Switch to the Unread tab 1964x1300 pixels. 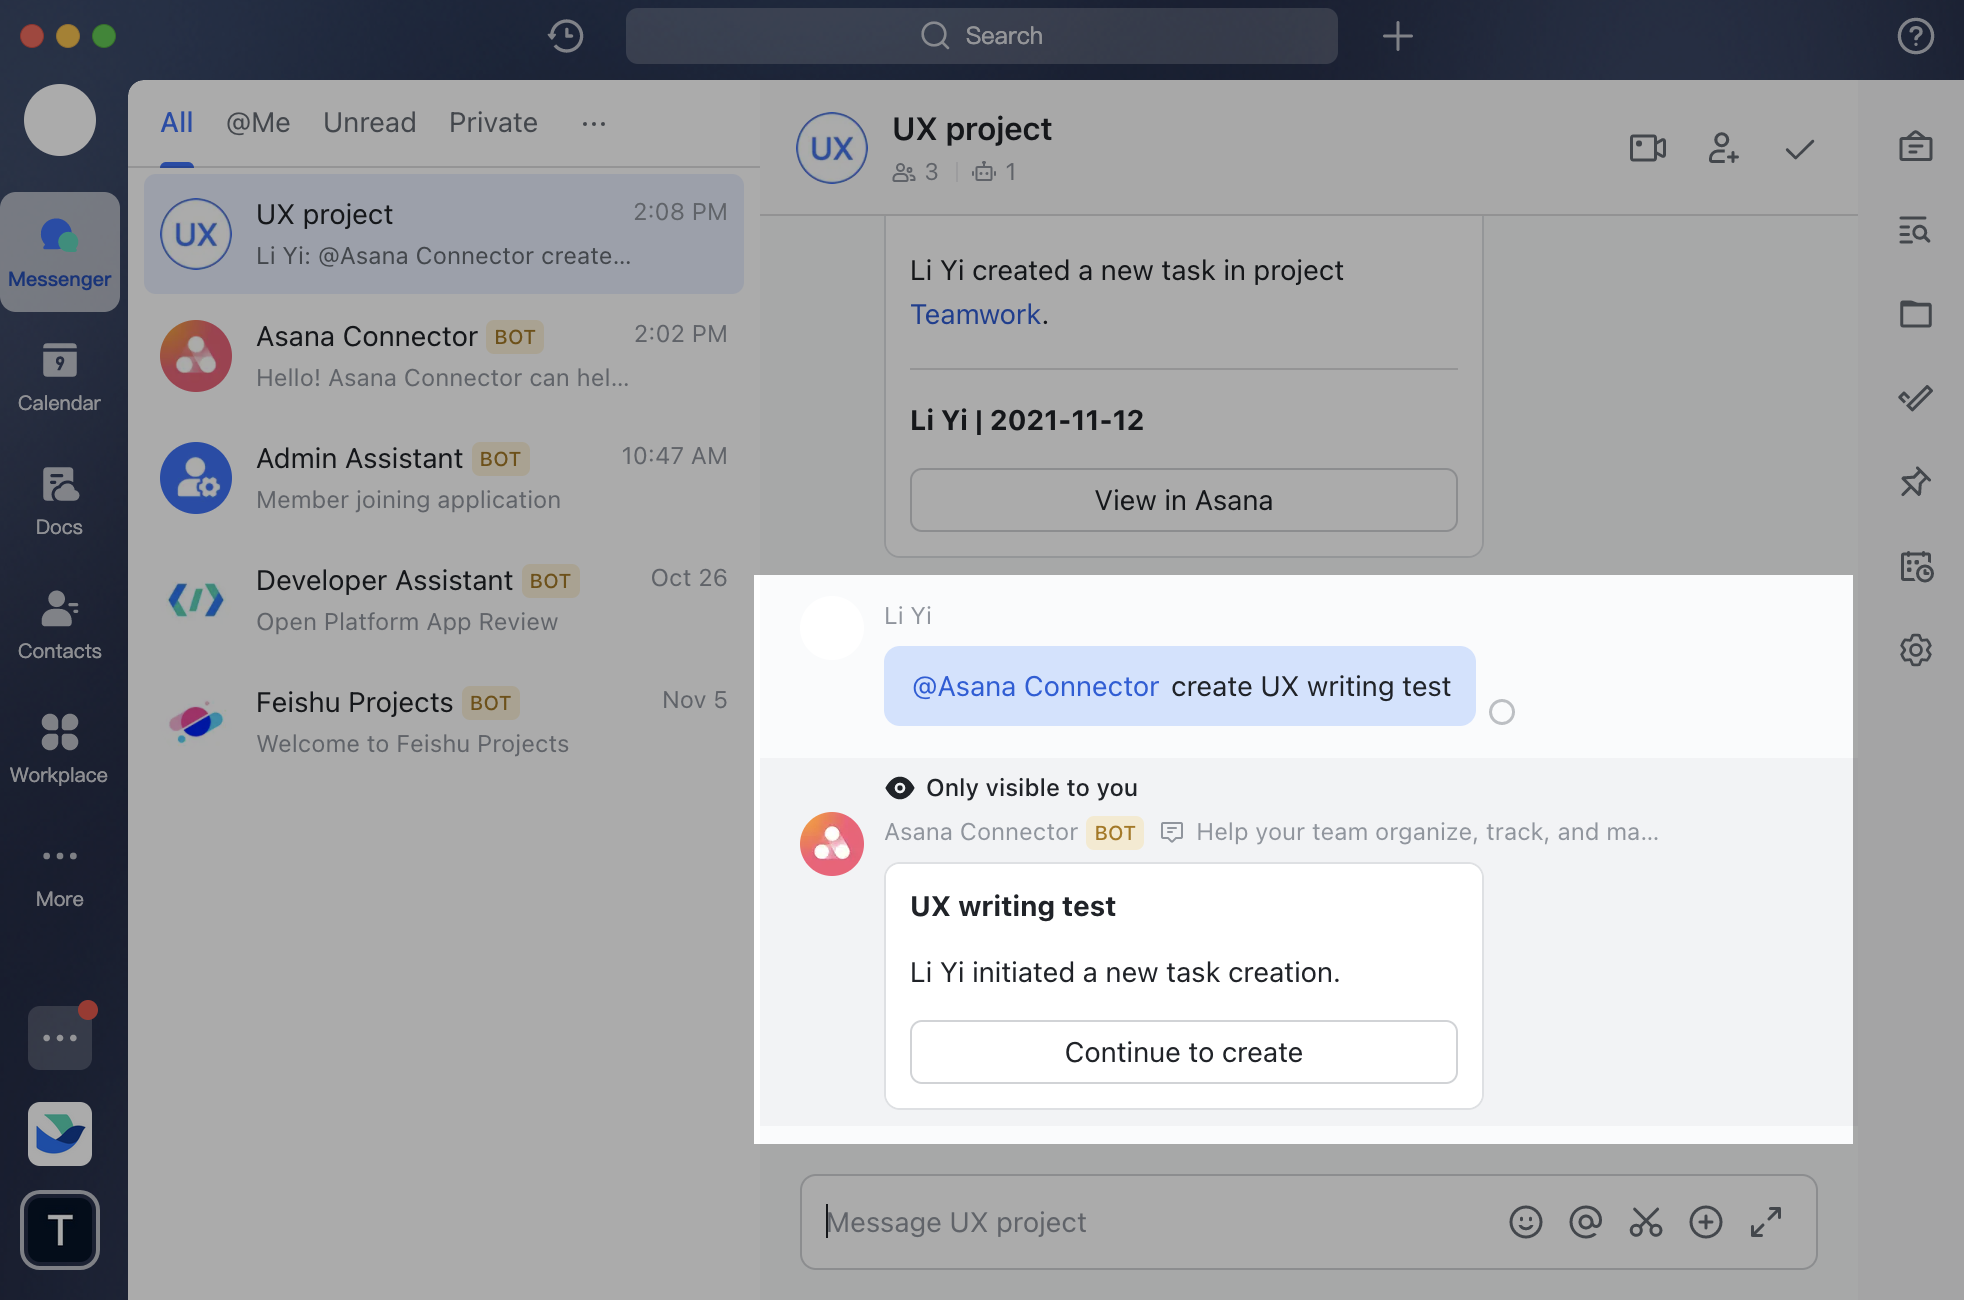[369, 123]
